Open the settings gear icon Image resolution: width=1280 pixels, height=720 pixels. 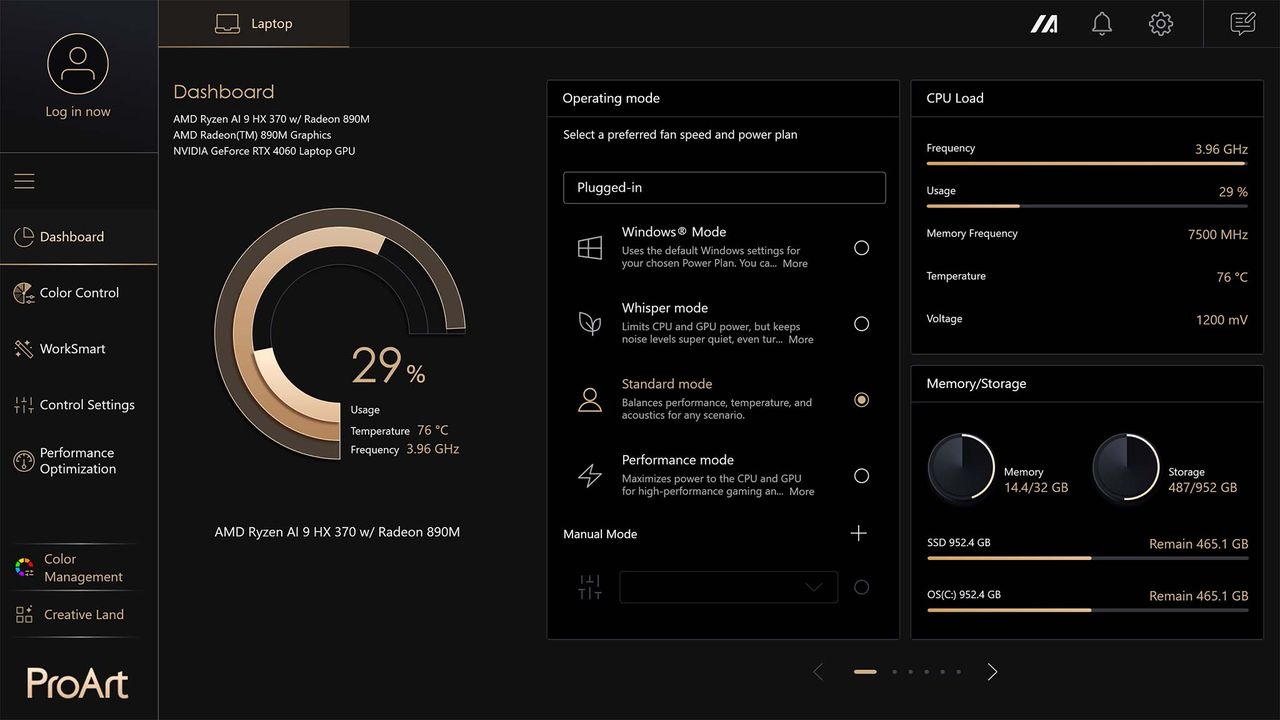tap(1161, 23)
